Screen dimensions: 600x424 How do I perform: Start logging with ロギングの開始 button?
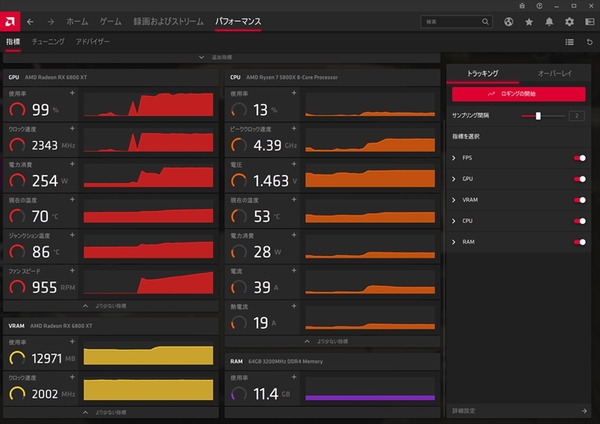(x=518, y=94)
